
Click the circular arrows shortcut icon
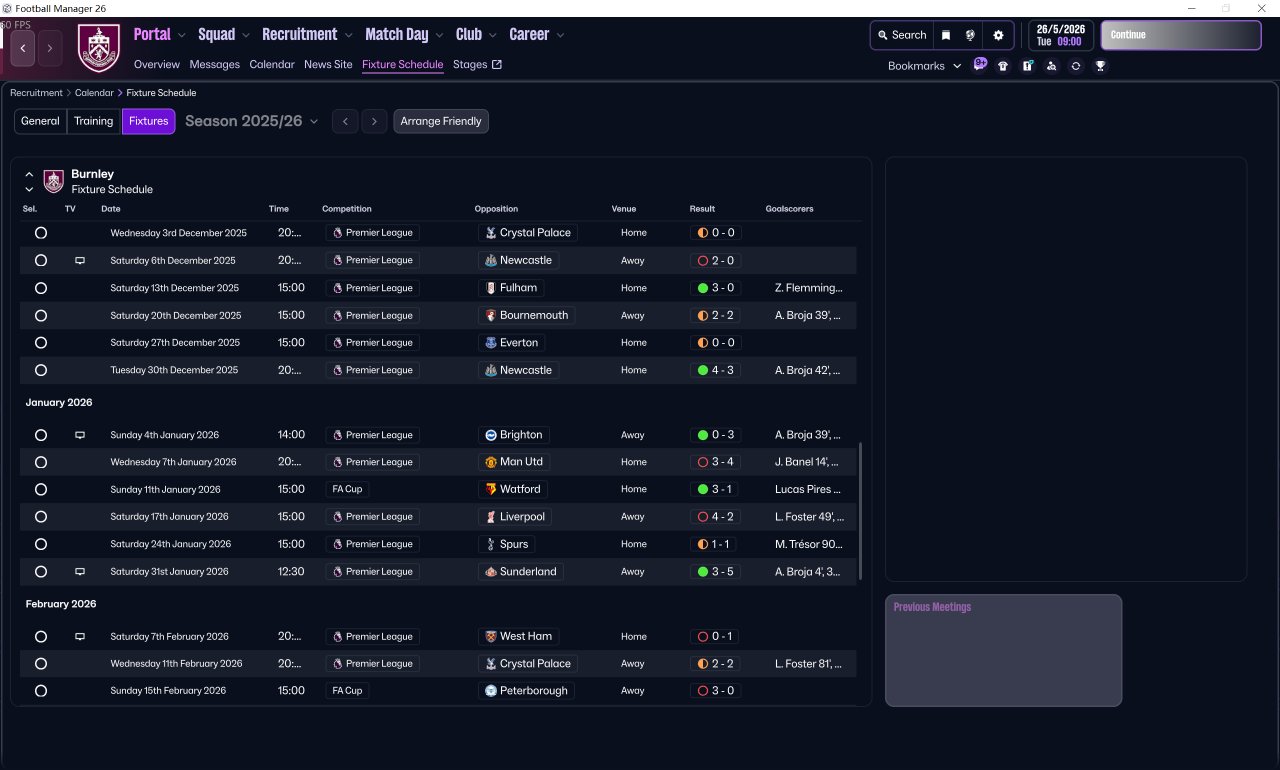click(1076, 66)
